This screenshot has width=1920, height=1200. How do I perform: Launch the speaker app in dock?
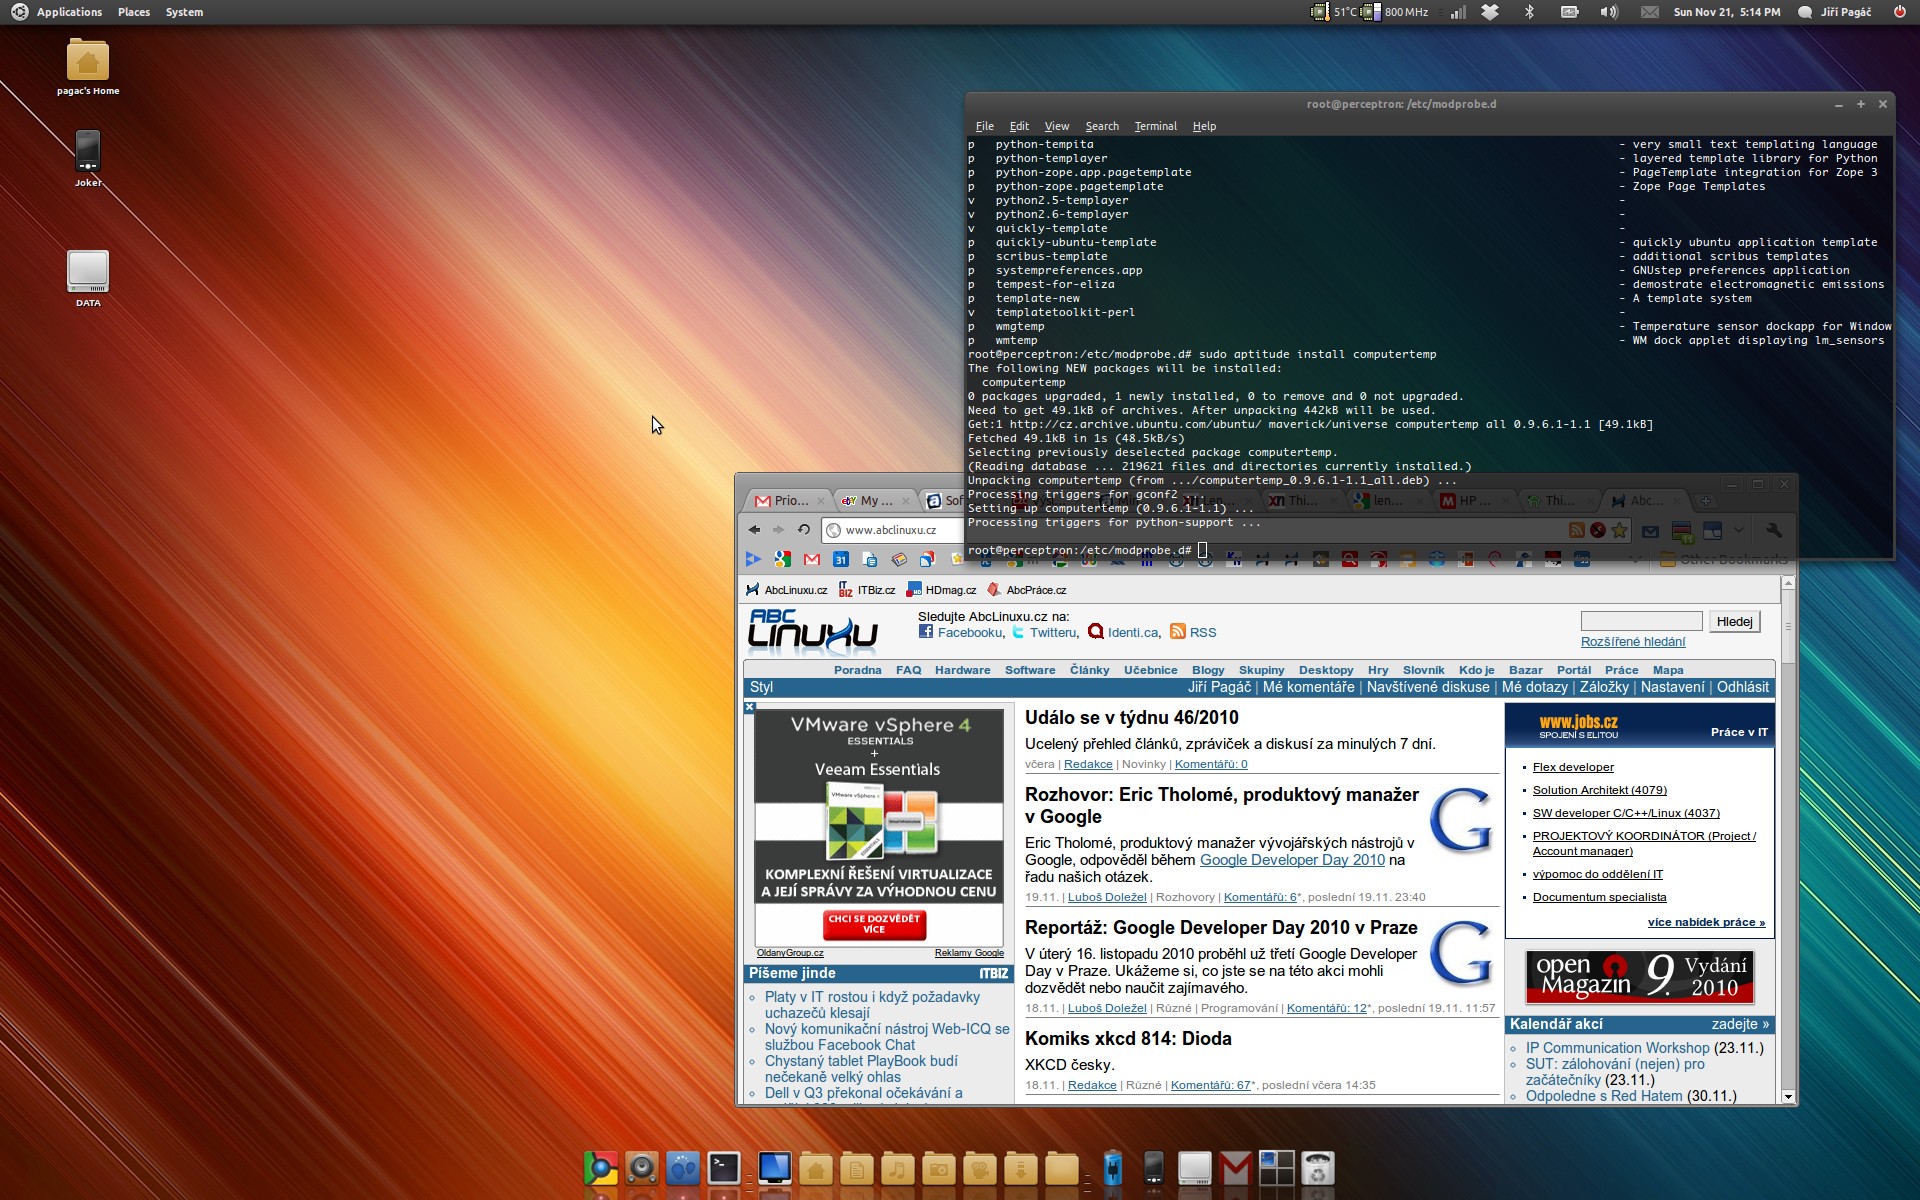click(642, 1168)
